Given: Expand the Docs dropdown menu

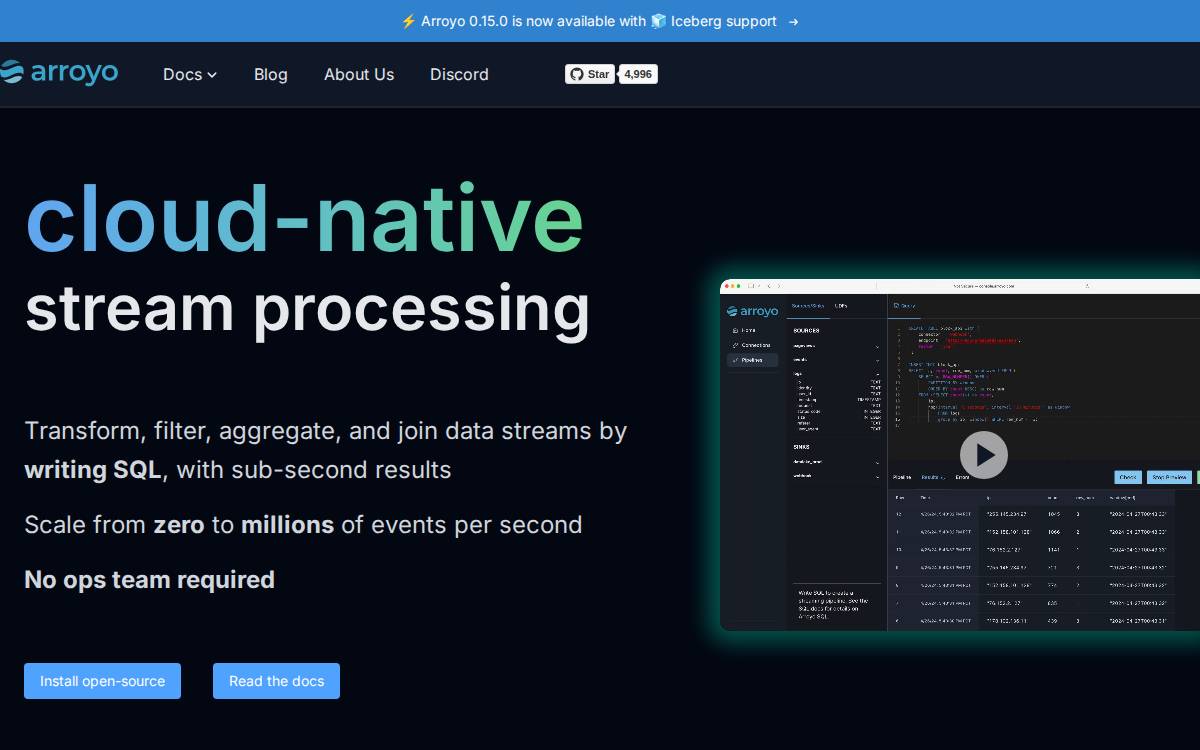Looking at the screenshot, I should [x=190, y=74].
